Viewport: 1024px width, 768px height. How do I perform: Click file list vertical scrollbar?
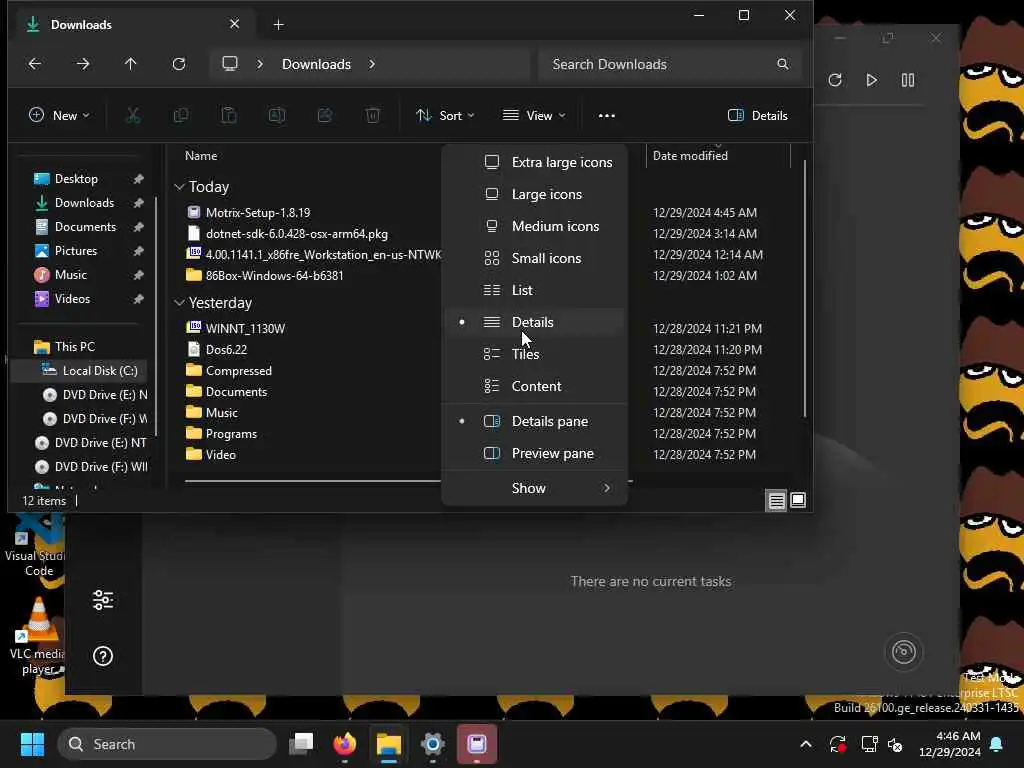click(x=805, y=287)
